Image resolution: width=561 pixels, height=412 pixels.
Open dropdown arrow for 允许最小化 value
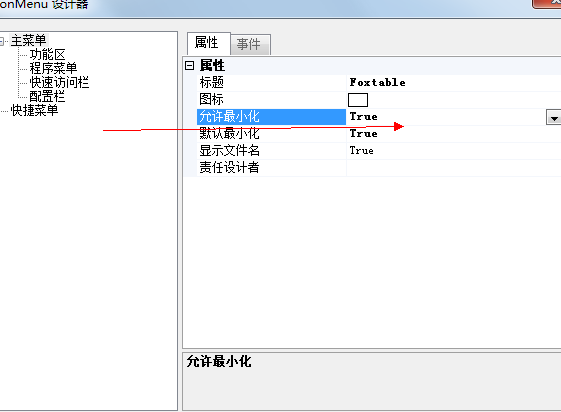[553, 117]
